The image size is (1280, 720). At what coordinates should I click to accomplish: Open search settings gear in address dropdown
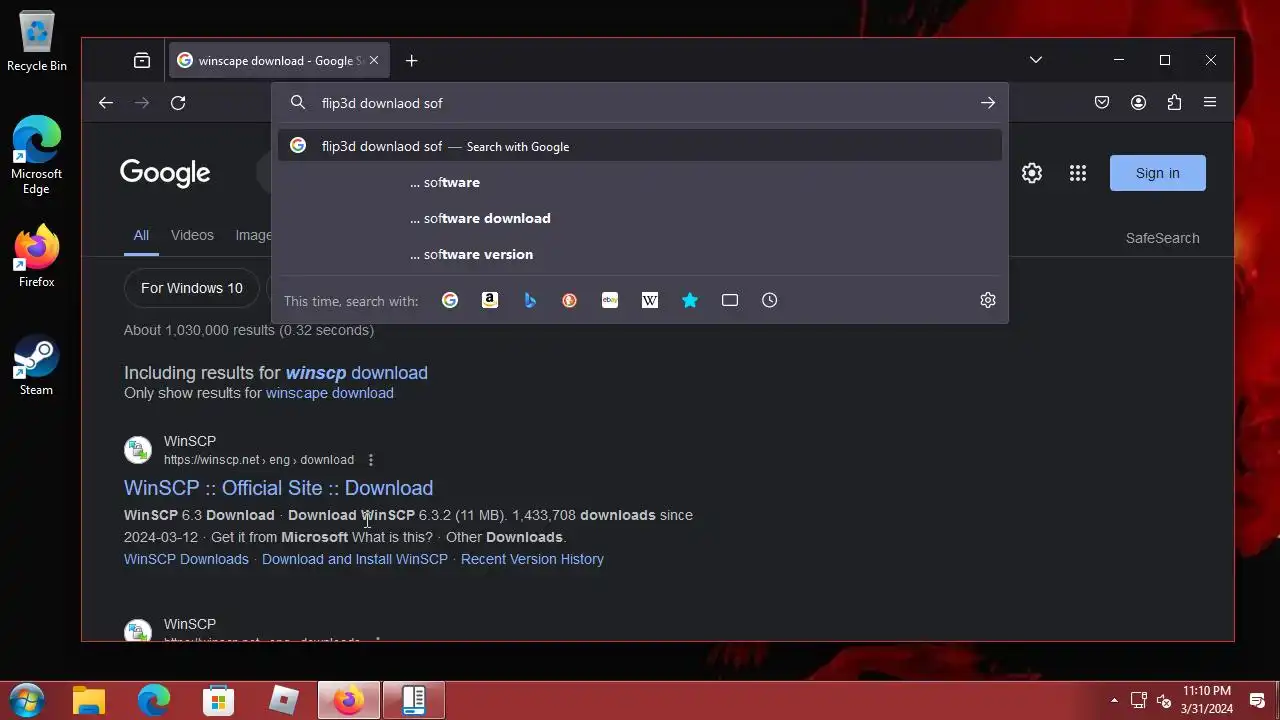(x=988, y=300)
